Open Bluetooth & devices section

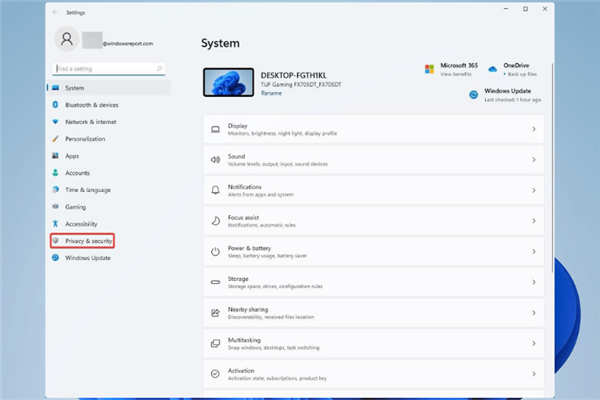click(109, 104)
